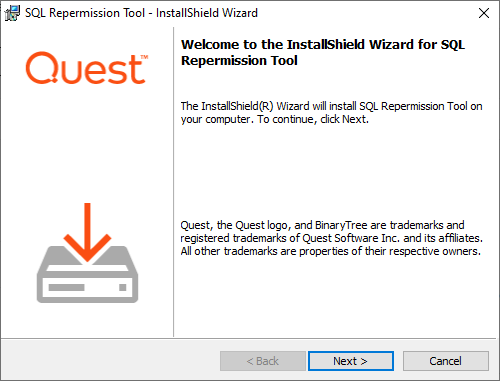Click the orange Quest logo

pyautogui.click(x=87, y=68)
